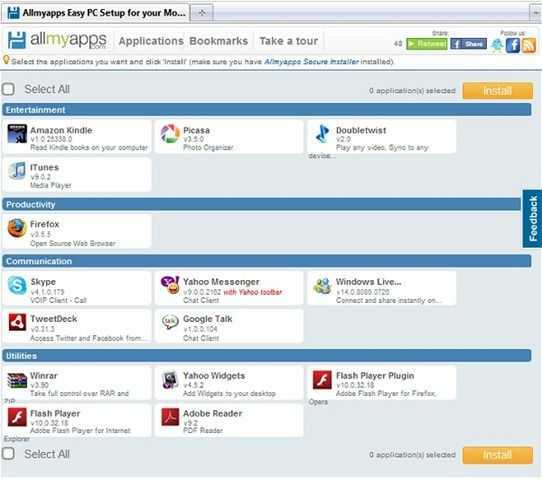542x480 pixels.
Task: Open the Applications menu item
Action: [x=151, y=41]
